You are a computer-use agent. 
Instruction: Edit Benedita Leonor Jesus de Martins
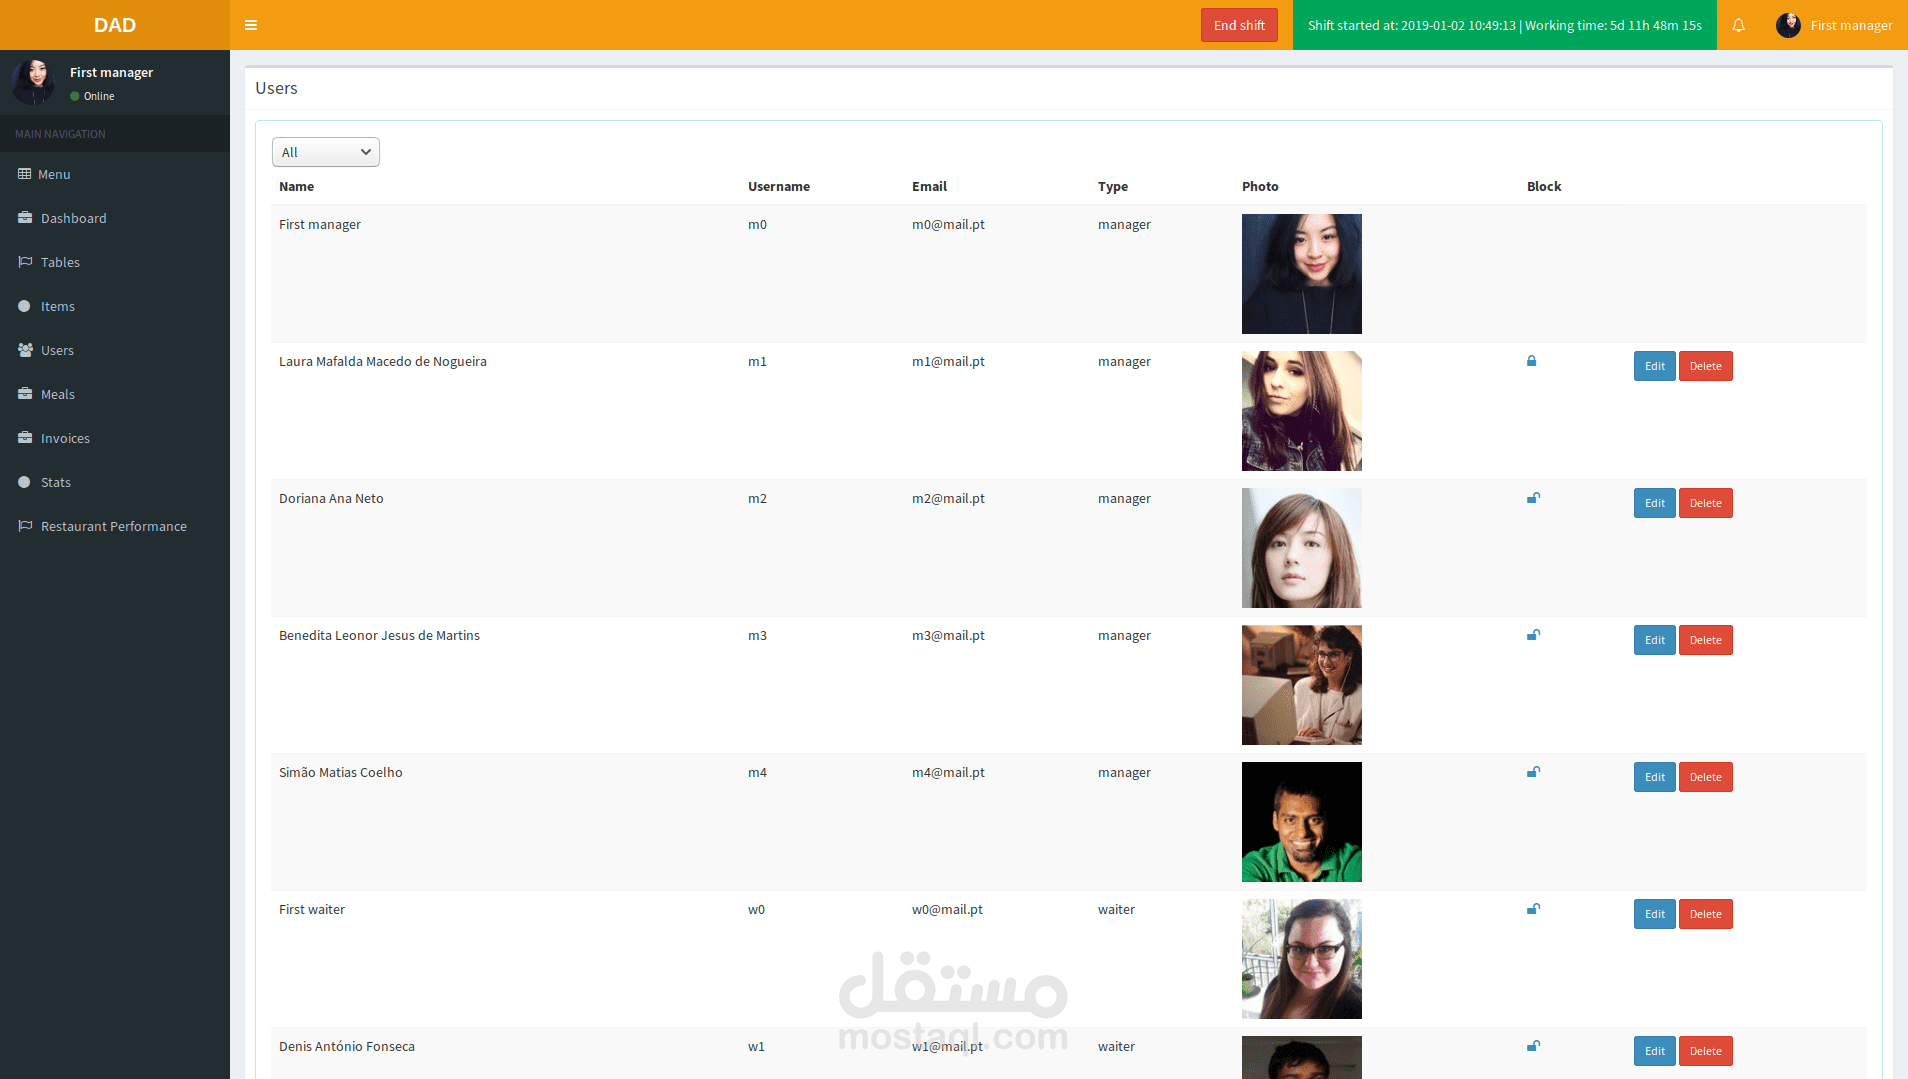click(x=1654, y=640)
